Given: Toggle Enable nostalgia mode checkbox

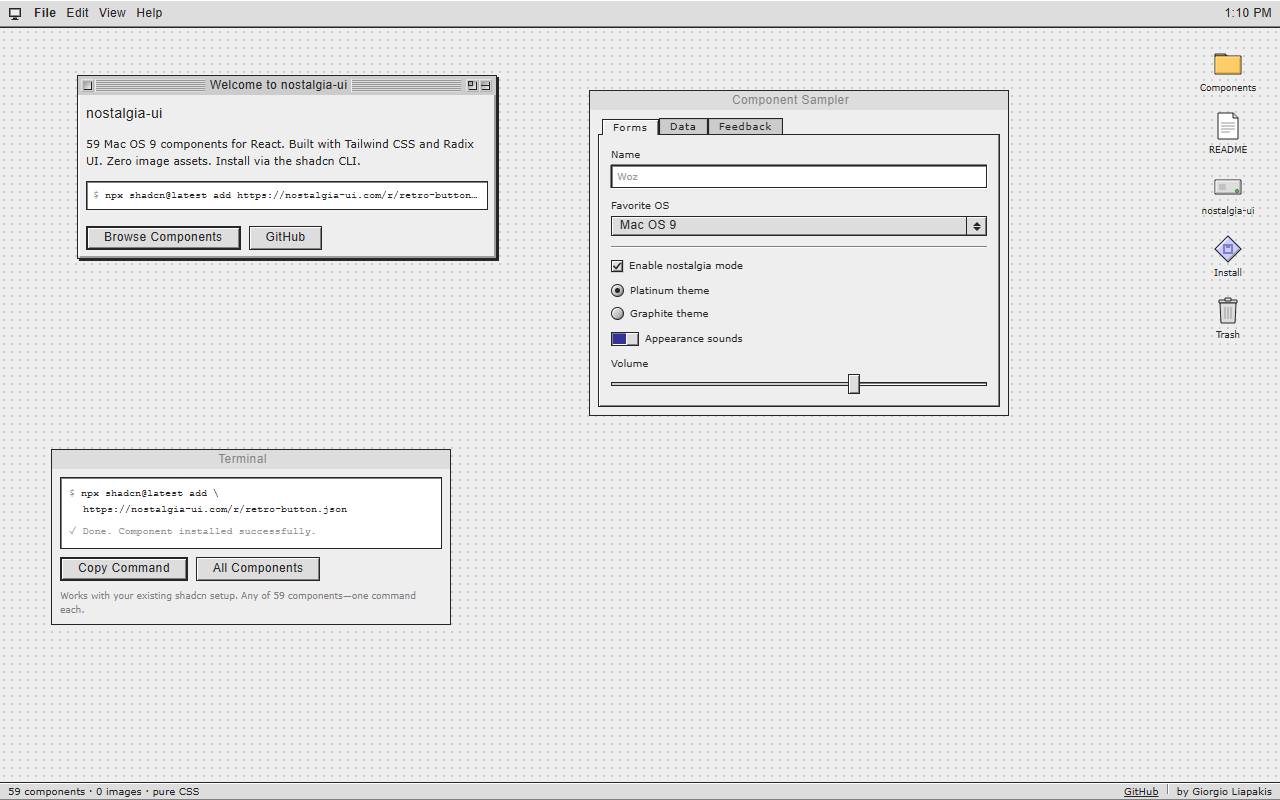Looking at the screenshot, I should (x=617, y=266).
